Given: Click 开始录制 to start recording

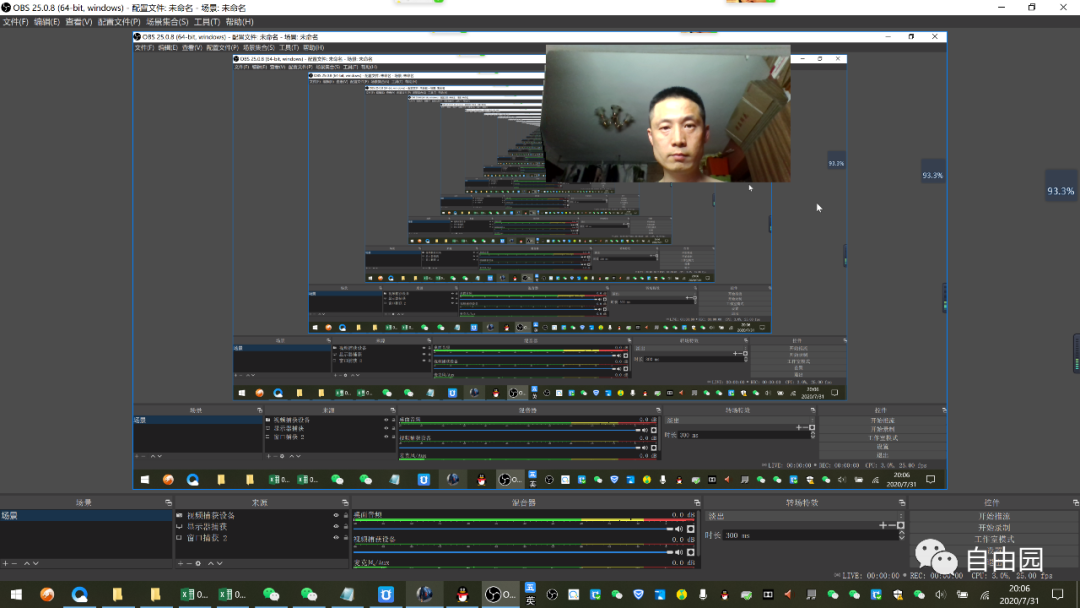Looking at the screenshot, I should (x=995, y=527).
